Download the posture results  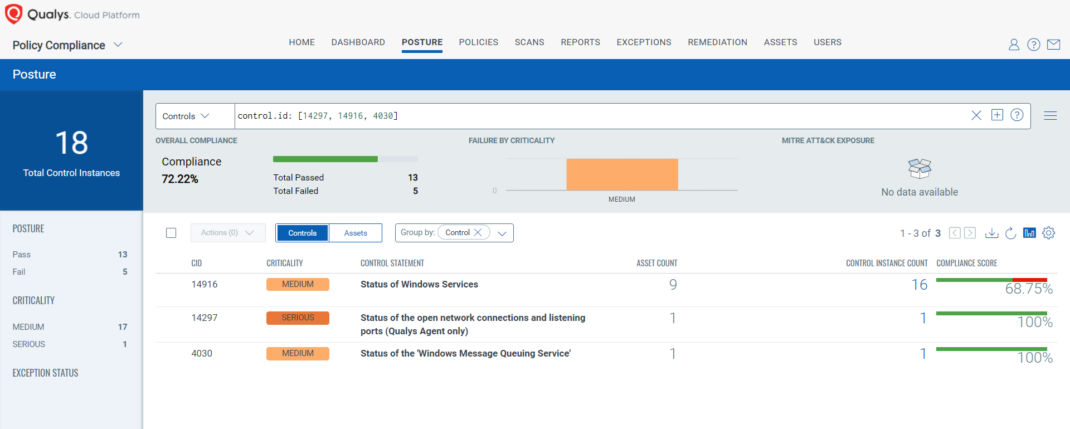992,233
